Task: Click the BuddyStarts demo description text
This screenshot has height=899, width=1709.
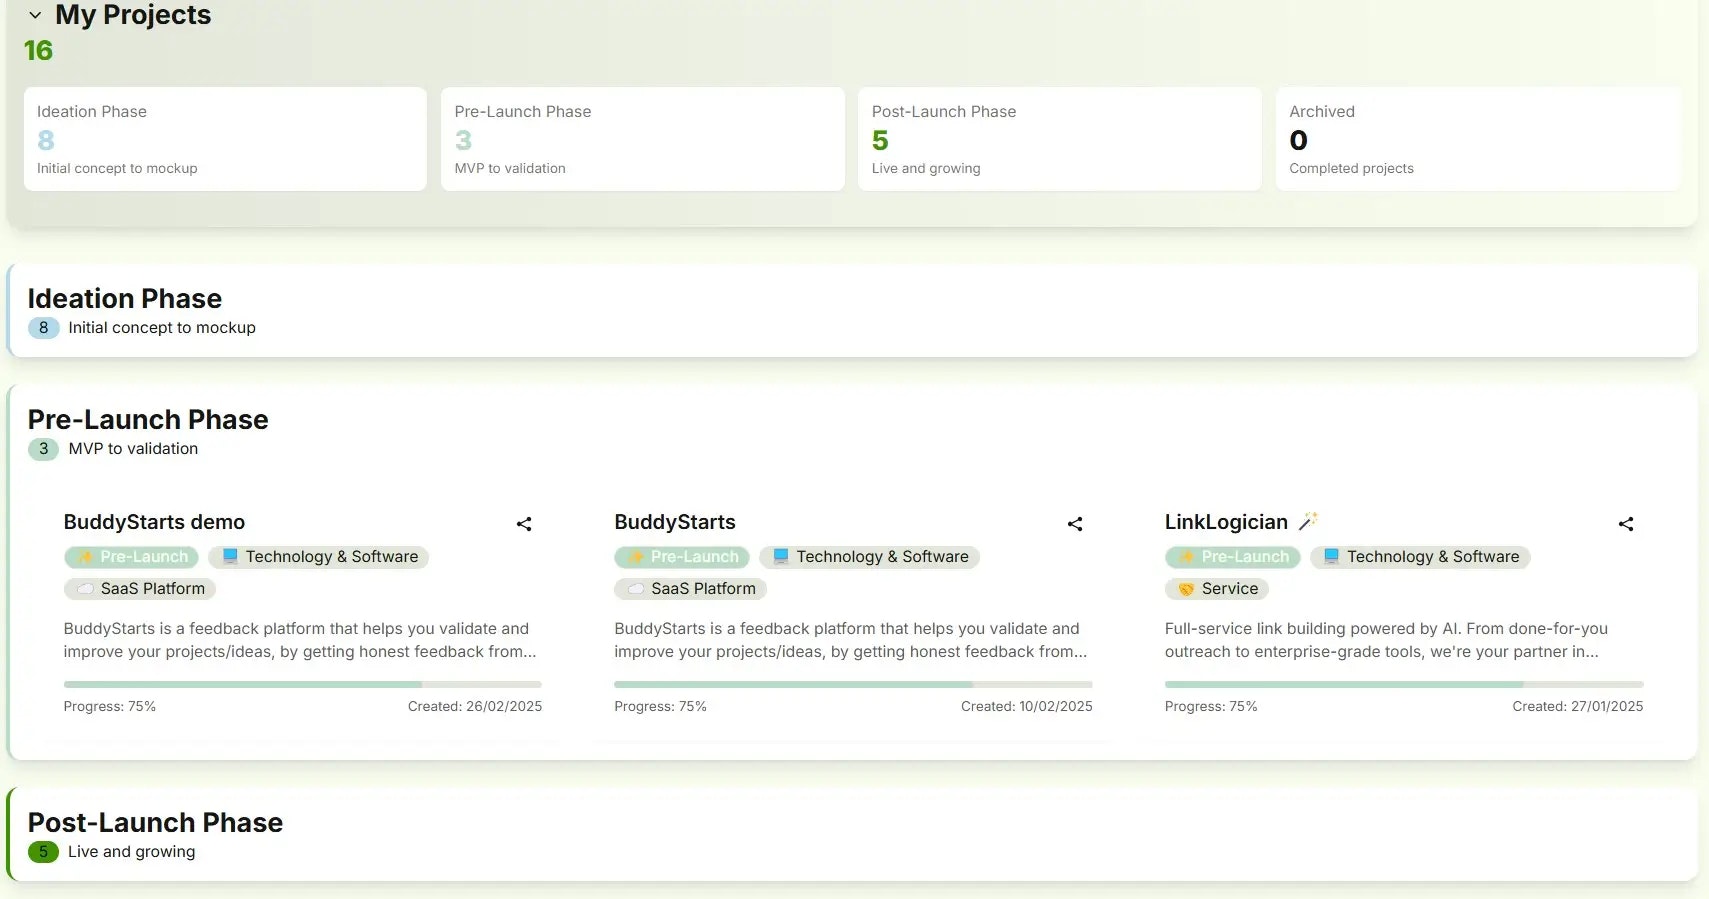Action: [x=300, y=640]
